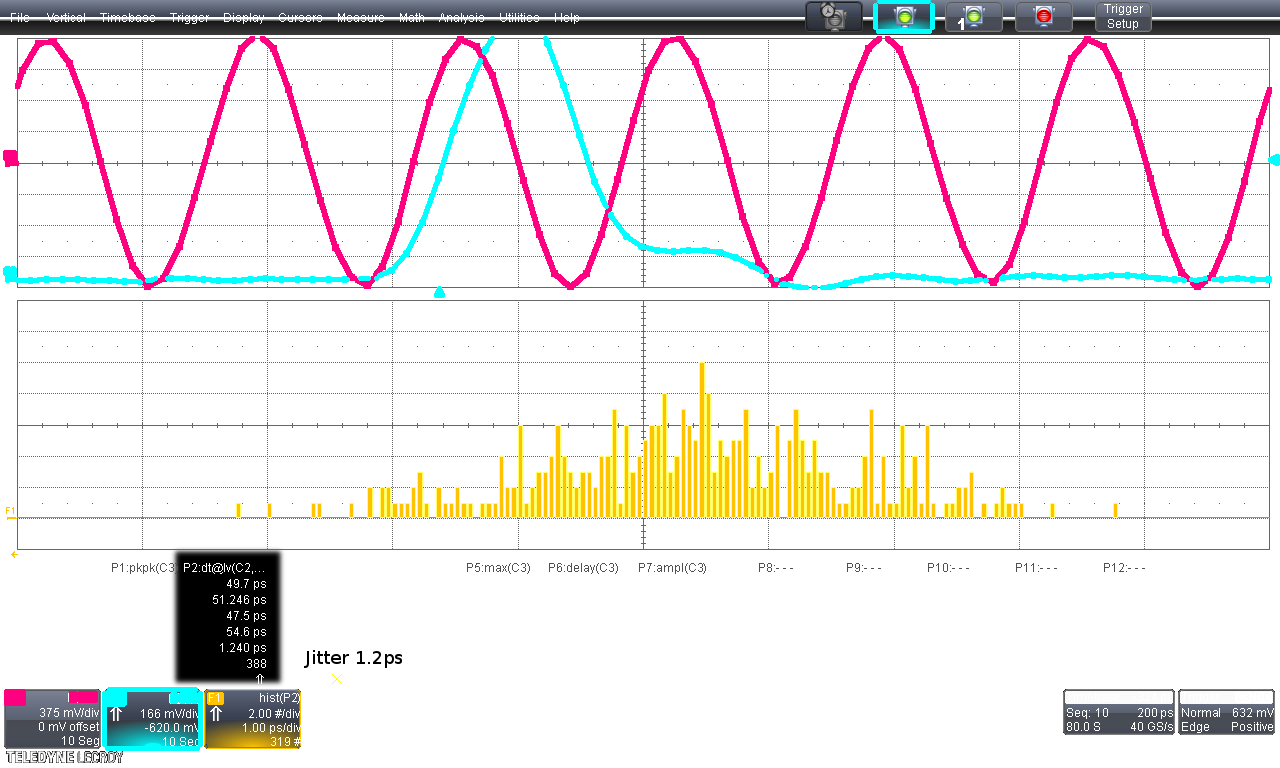Select the P7:ampl(C3) measurement label
This screenshot has width=1280, height=768.
pyautogui.click(x=672, y=568)
